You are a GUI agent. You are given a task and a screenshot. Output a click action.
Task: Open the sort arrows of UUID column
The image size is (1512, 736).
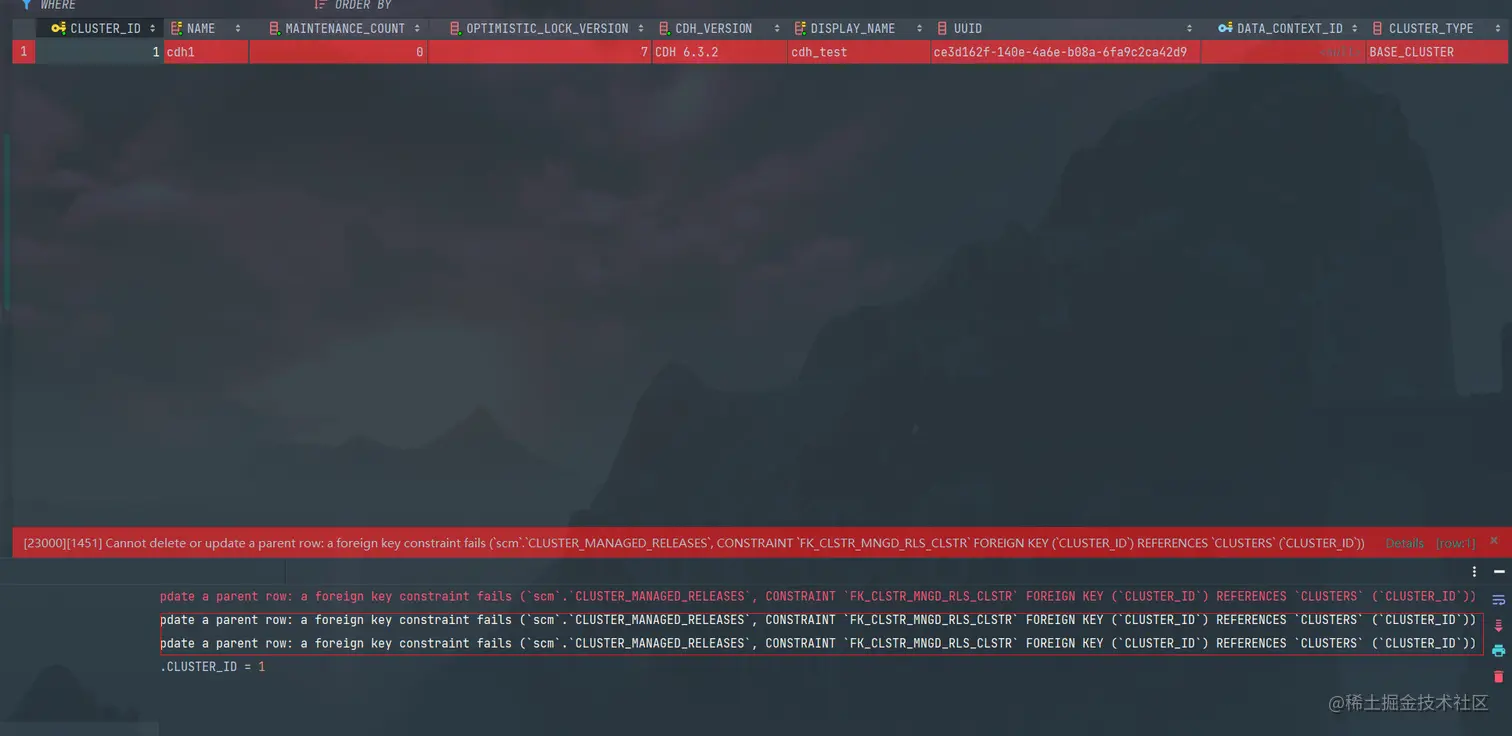click(x=1189, y=28)
